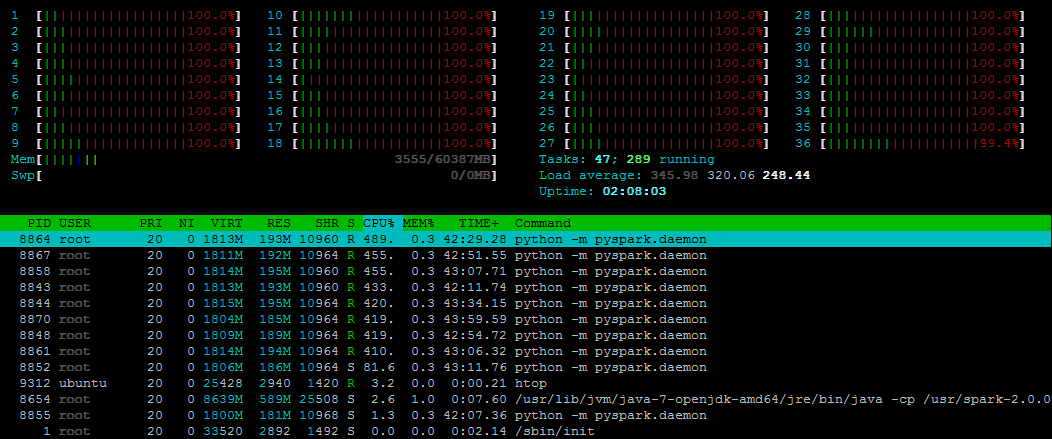Click the RES column header
Screen dimensions: 1052x439
(278, 223)
